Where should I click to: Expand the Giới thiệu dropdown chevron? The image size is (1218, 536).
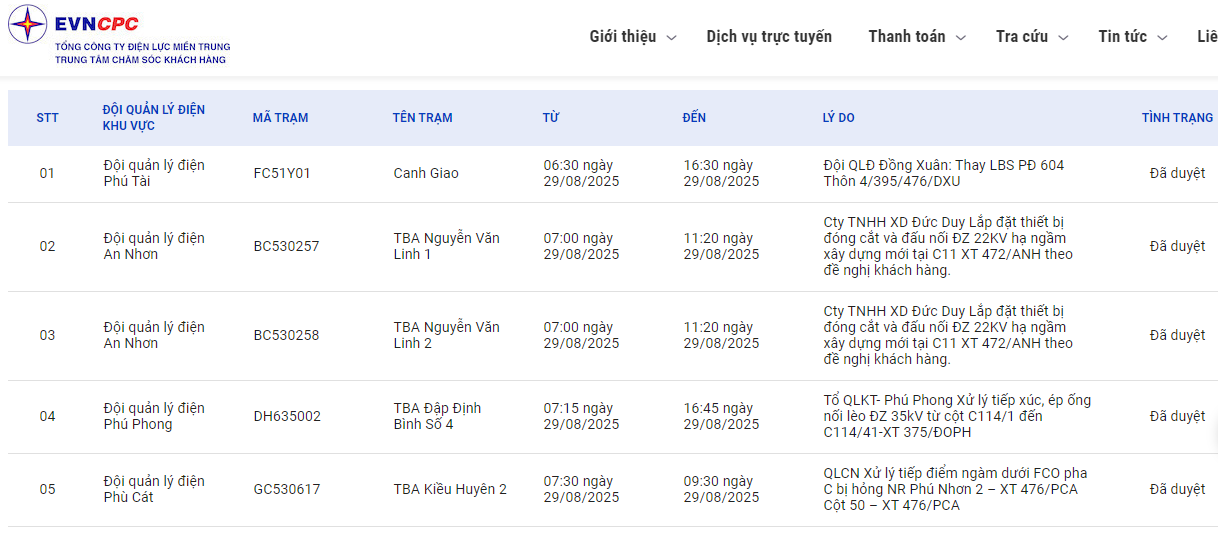click(671, 38)
